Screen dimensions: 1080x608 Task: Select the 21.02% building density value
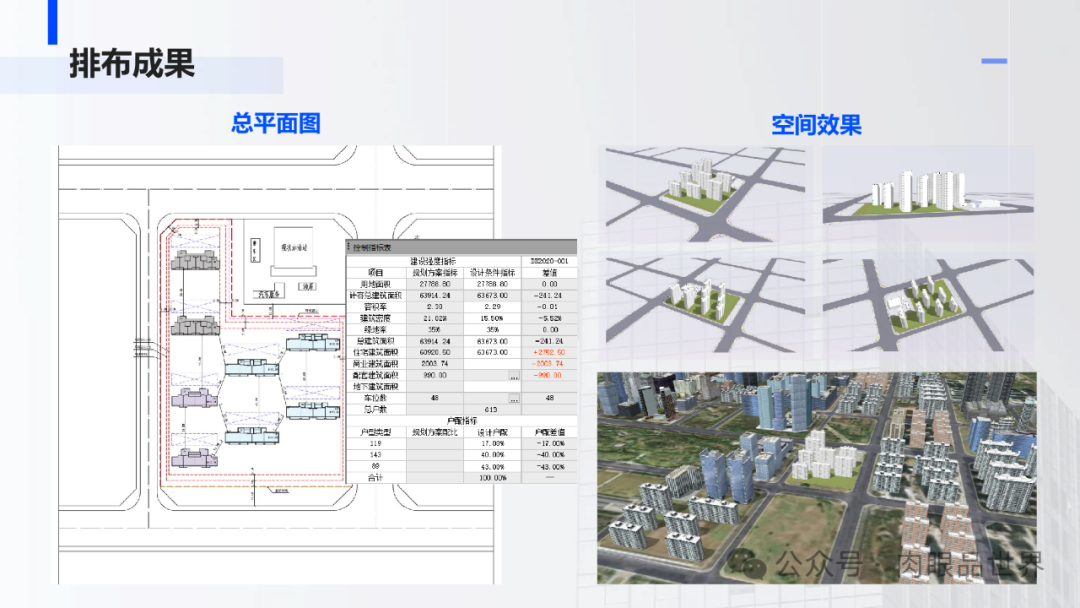point(435,318)
